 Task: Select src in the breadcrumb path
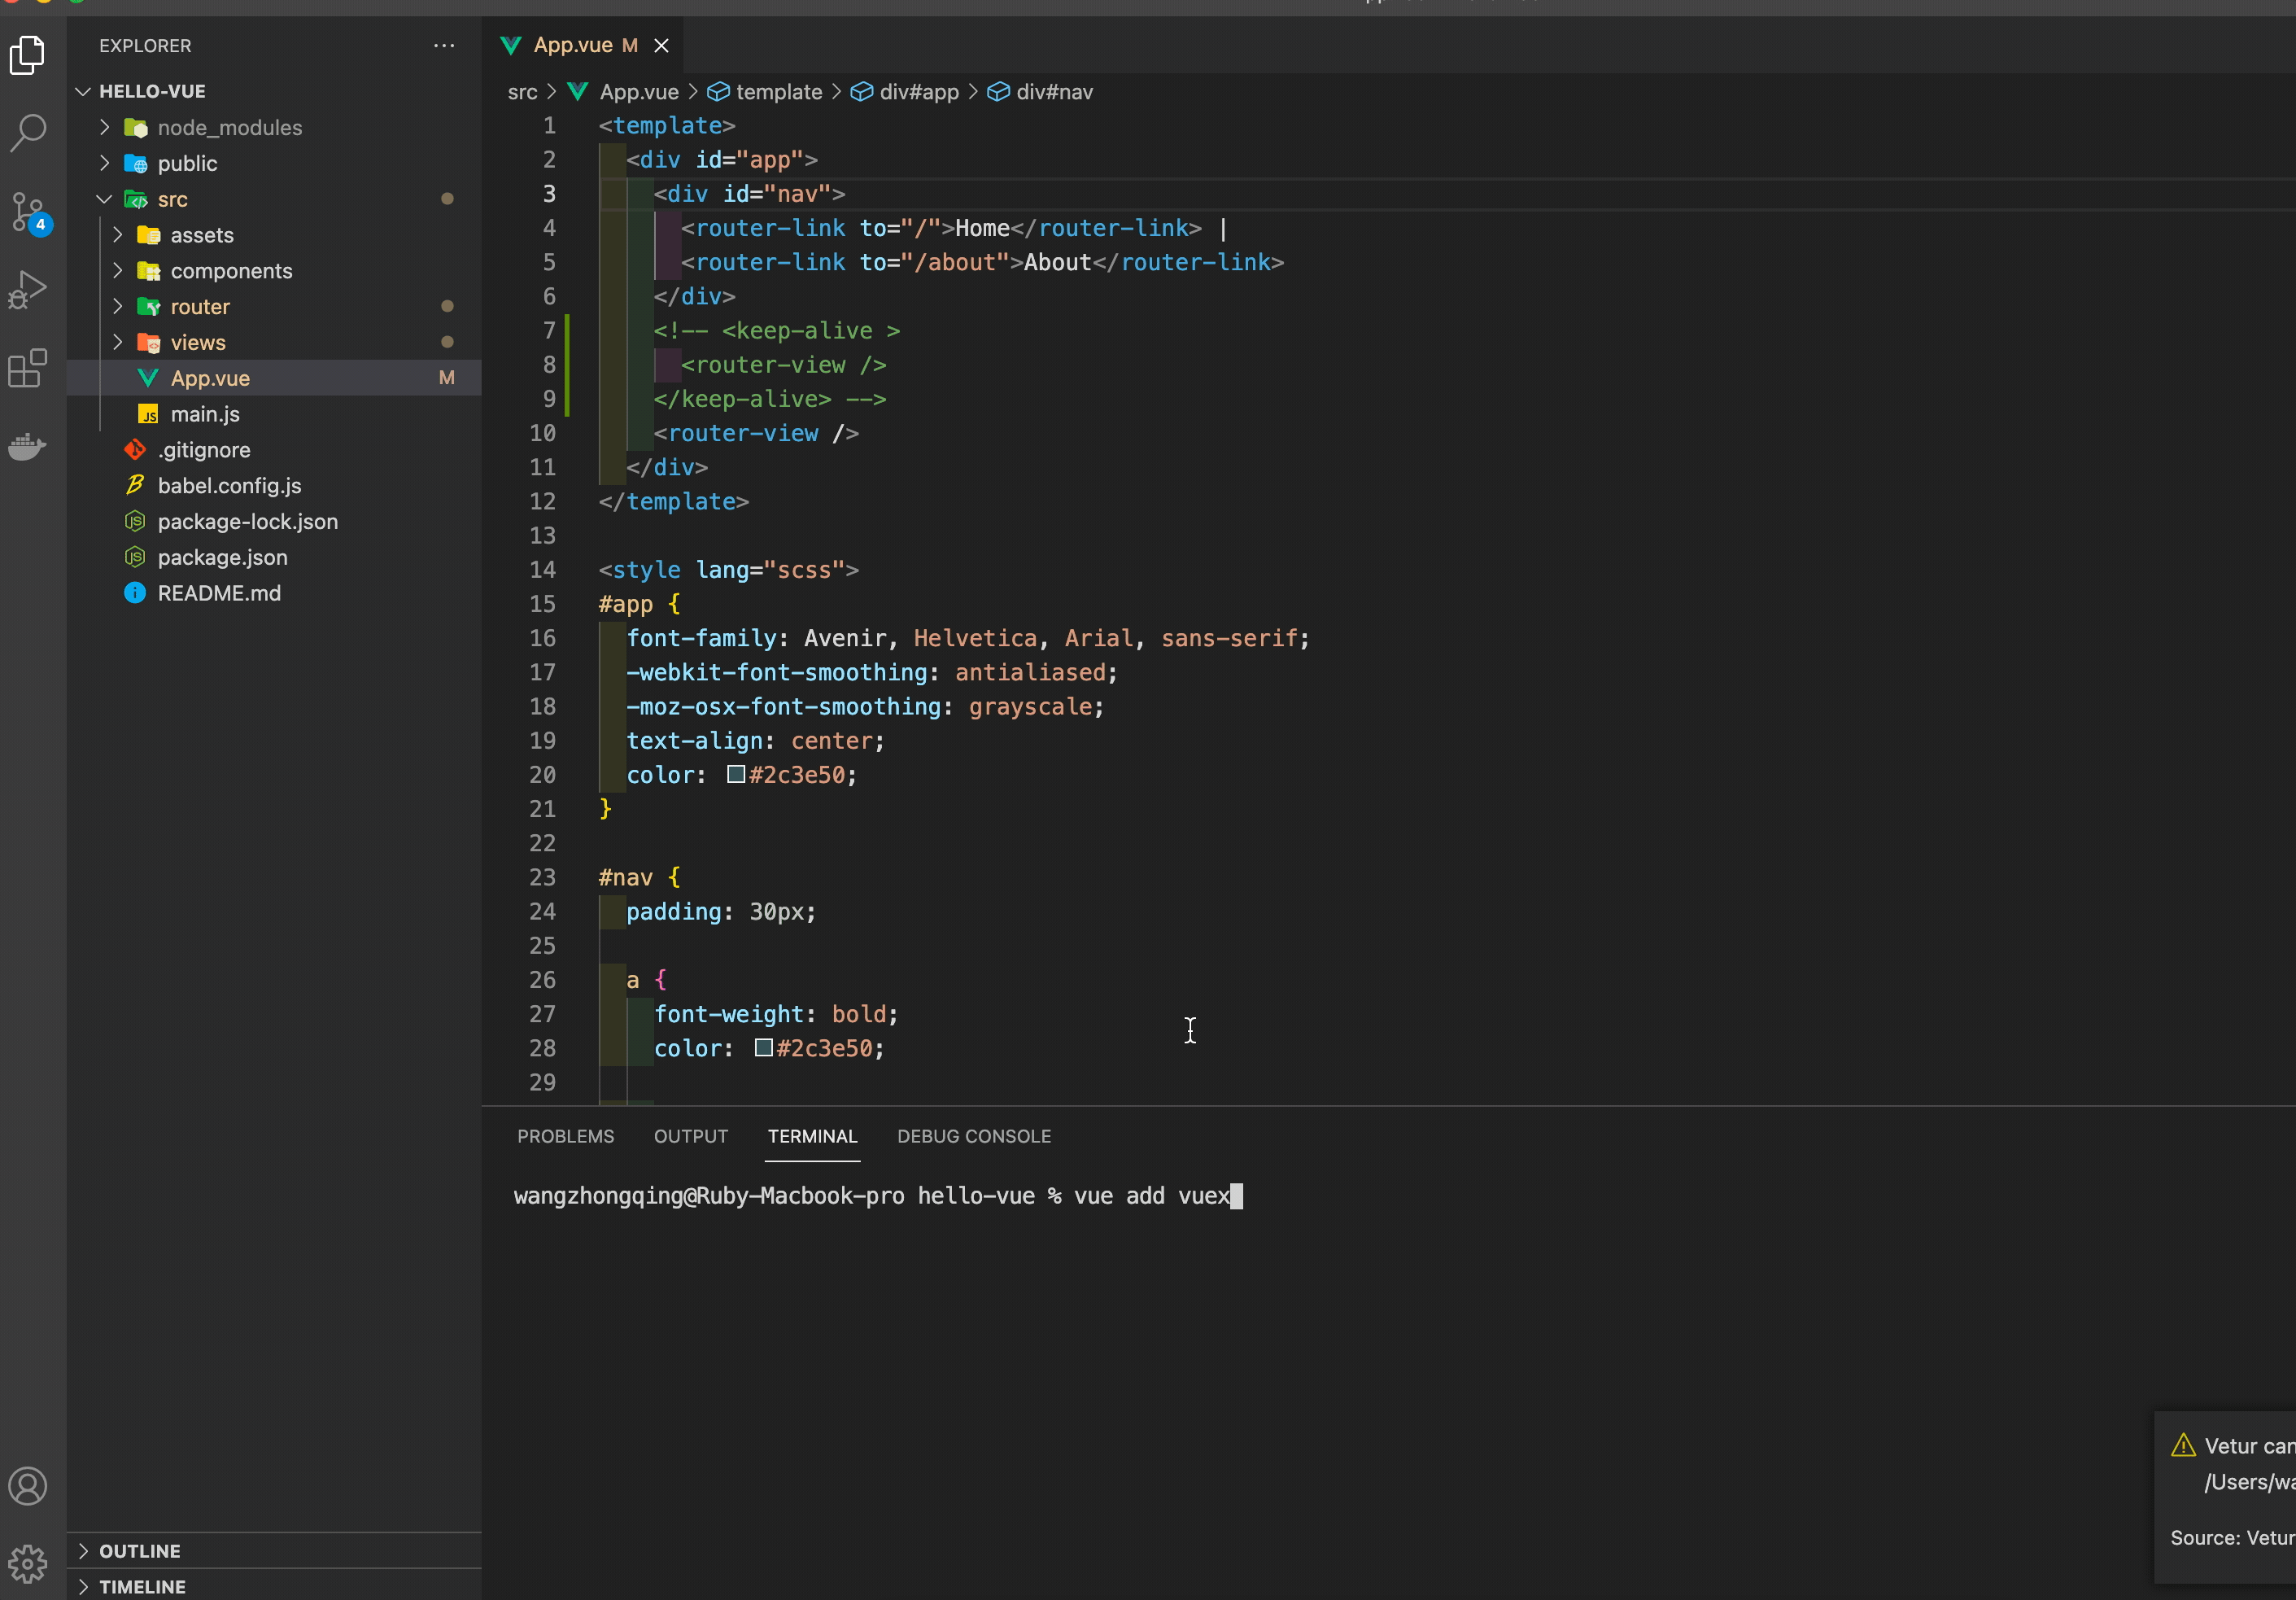click(522, 92)
